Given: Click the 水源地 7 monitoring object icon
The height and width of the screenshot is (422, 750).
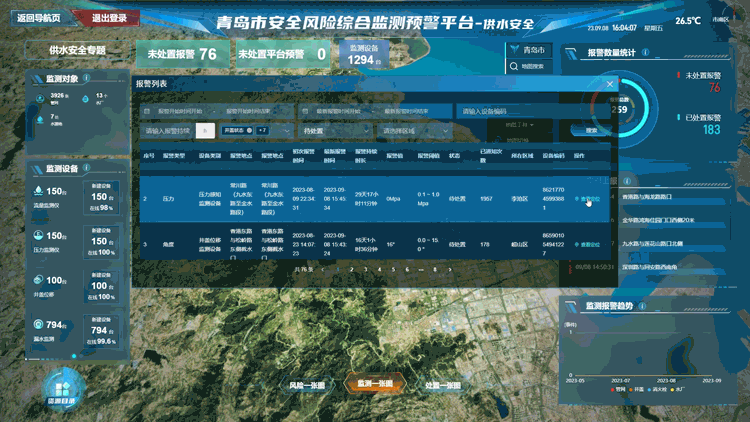Looking at the screenshot, I should pos(40,120).
